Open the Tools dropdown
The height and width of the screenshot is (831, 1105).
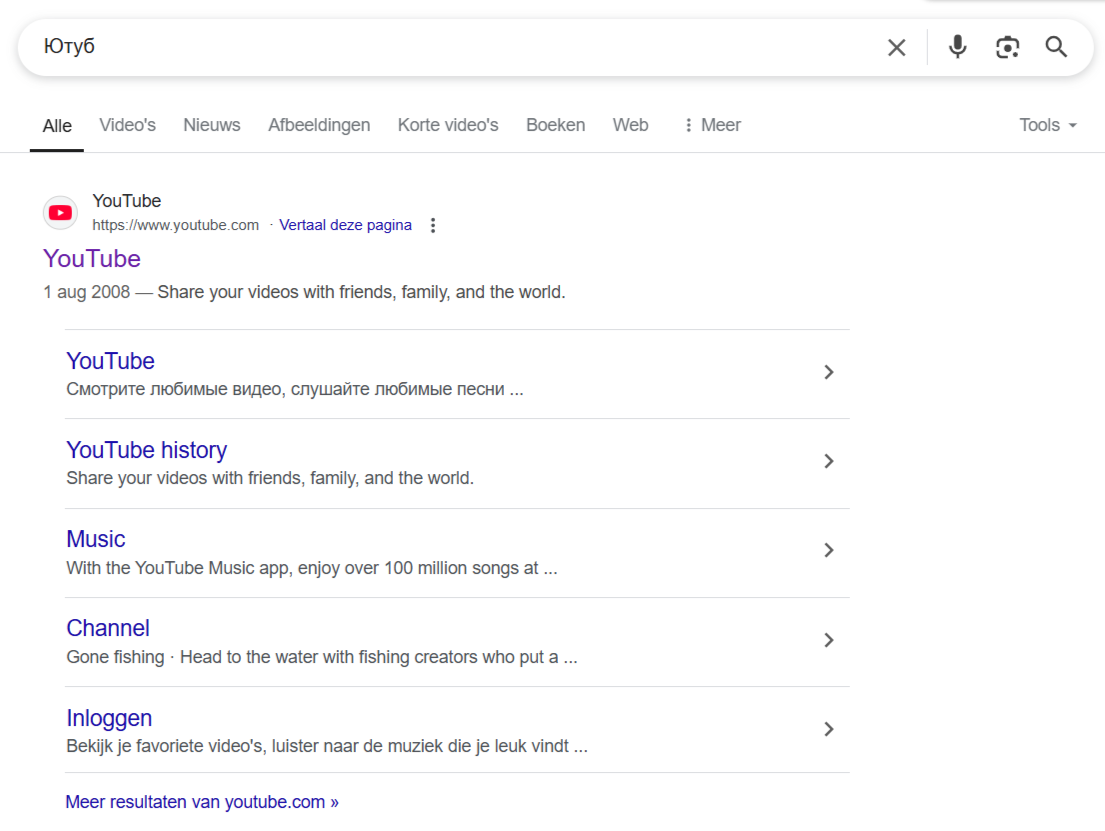[x=1048, y=125]
